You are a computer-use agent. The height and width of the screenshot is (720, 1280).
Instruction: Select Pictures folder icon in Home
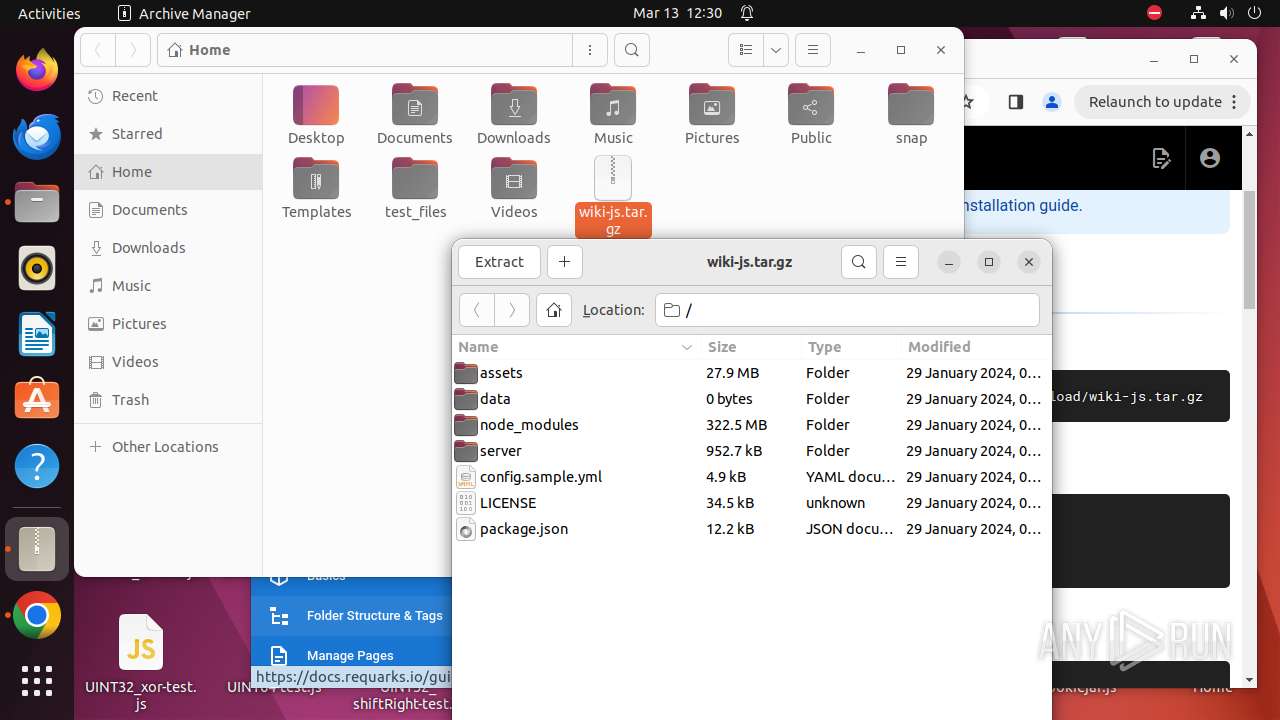click(x=712, y=106)
